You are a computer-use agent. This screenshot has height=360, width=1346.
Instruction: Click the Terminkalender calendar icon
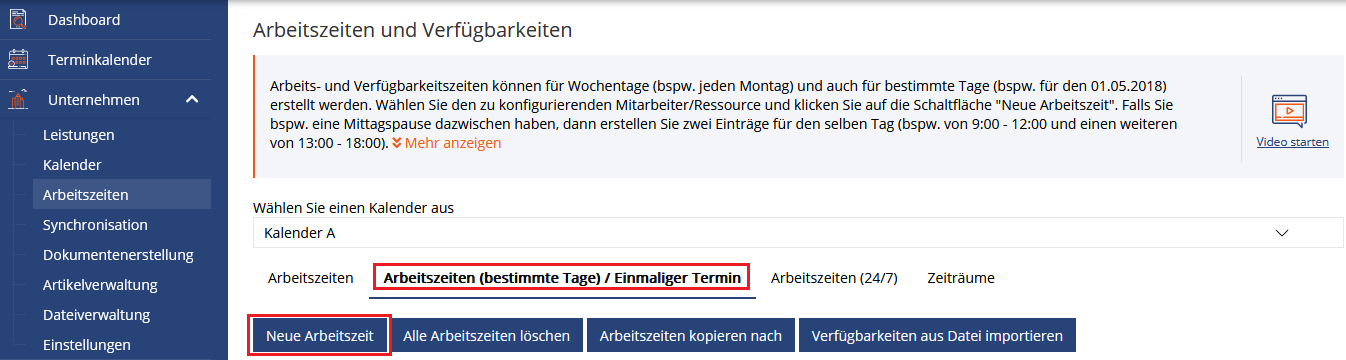point(18,60)
